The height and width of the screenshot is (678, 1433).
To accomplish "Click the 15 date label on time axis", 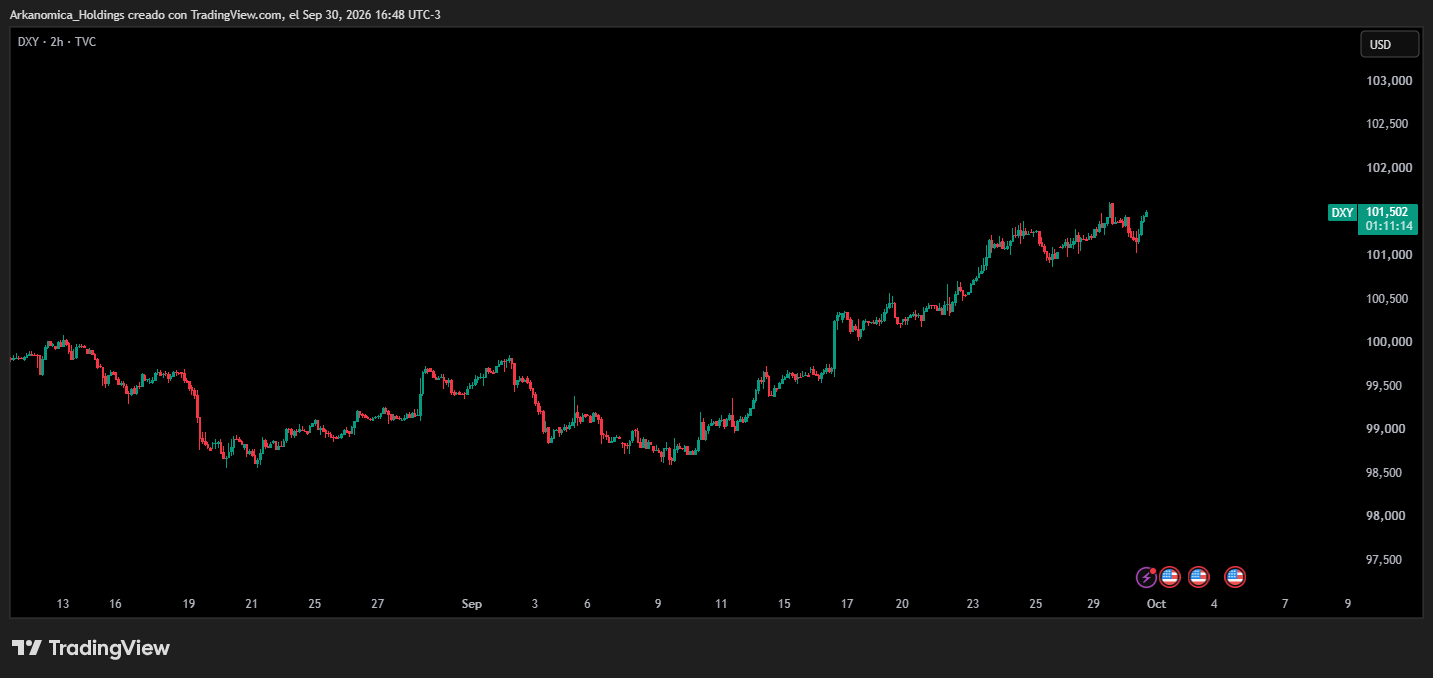I will pyautogui.click(x=784, y=604).
